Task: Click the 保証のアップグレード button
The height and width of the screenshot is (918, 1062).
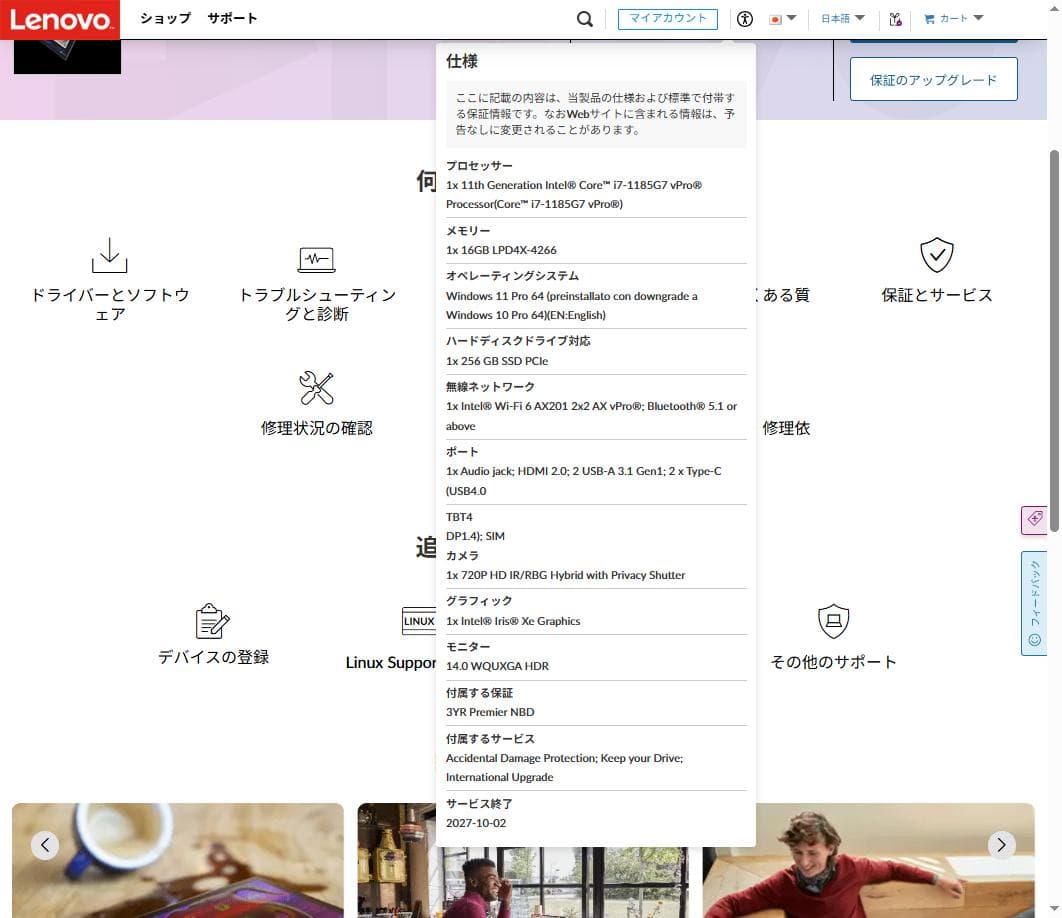Action: pos(933,80)
